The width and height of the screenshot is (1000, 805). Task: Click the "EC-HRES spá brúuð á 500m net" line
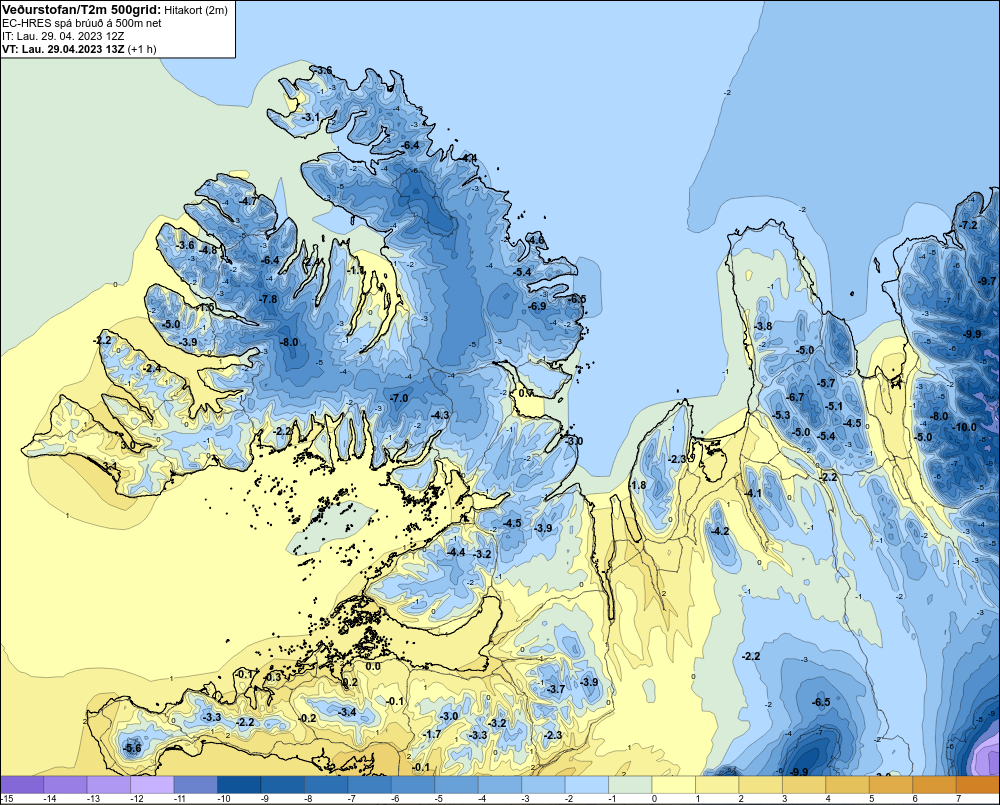tap(82, 23)
